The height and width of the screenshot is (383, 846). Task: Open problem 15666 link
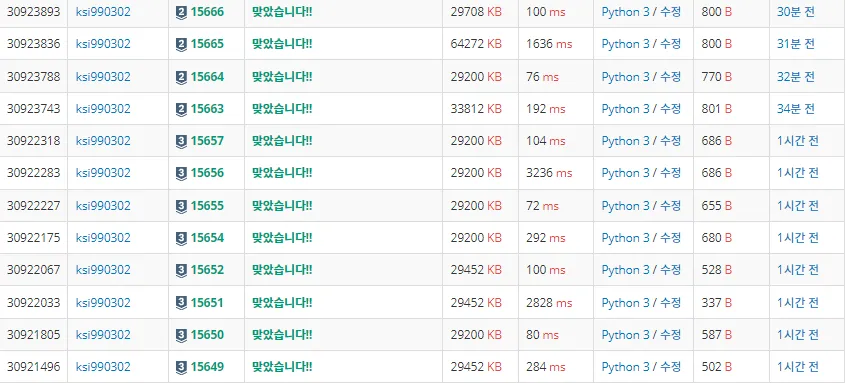pyautogui.click(x=207, y=12)
